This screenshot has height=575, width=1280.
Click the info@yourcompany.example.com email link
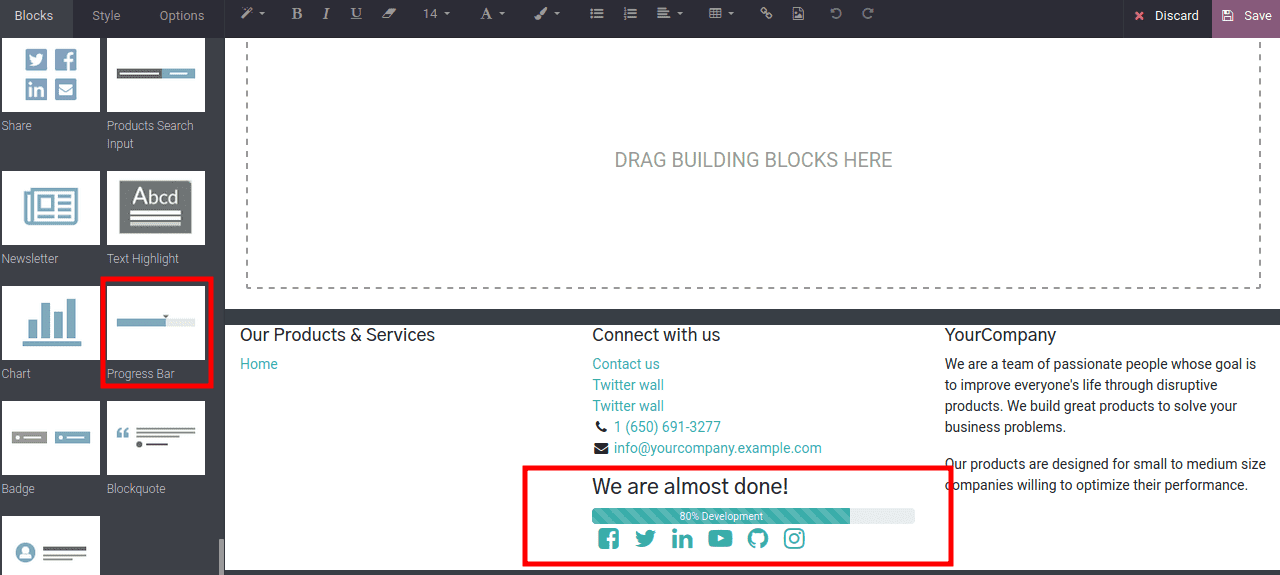tap(718, 448)
